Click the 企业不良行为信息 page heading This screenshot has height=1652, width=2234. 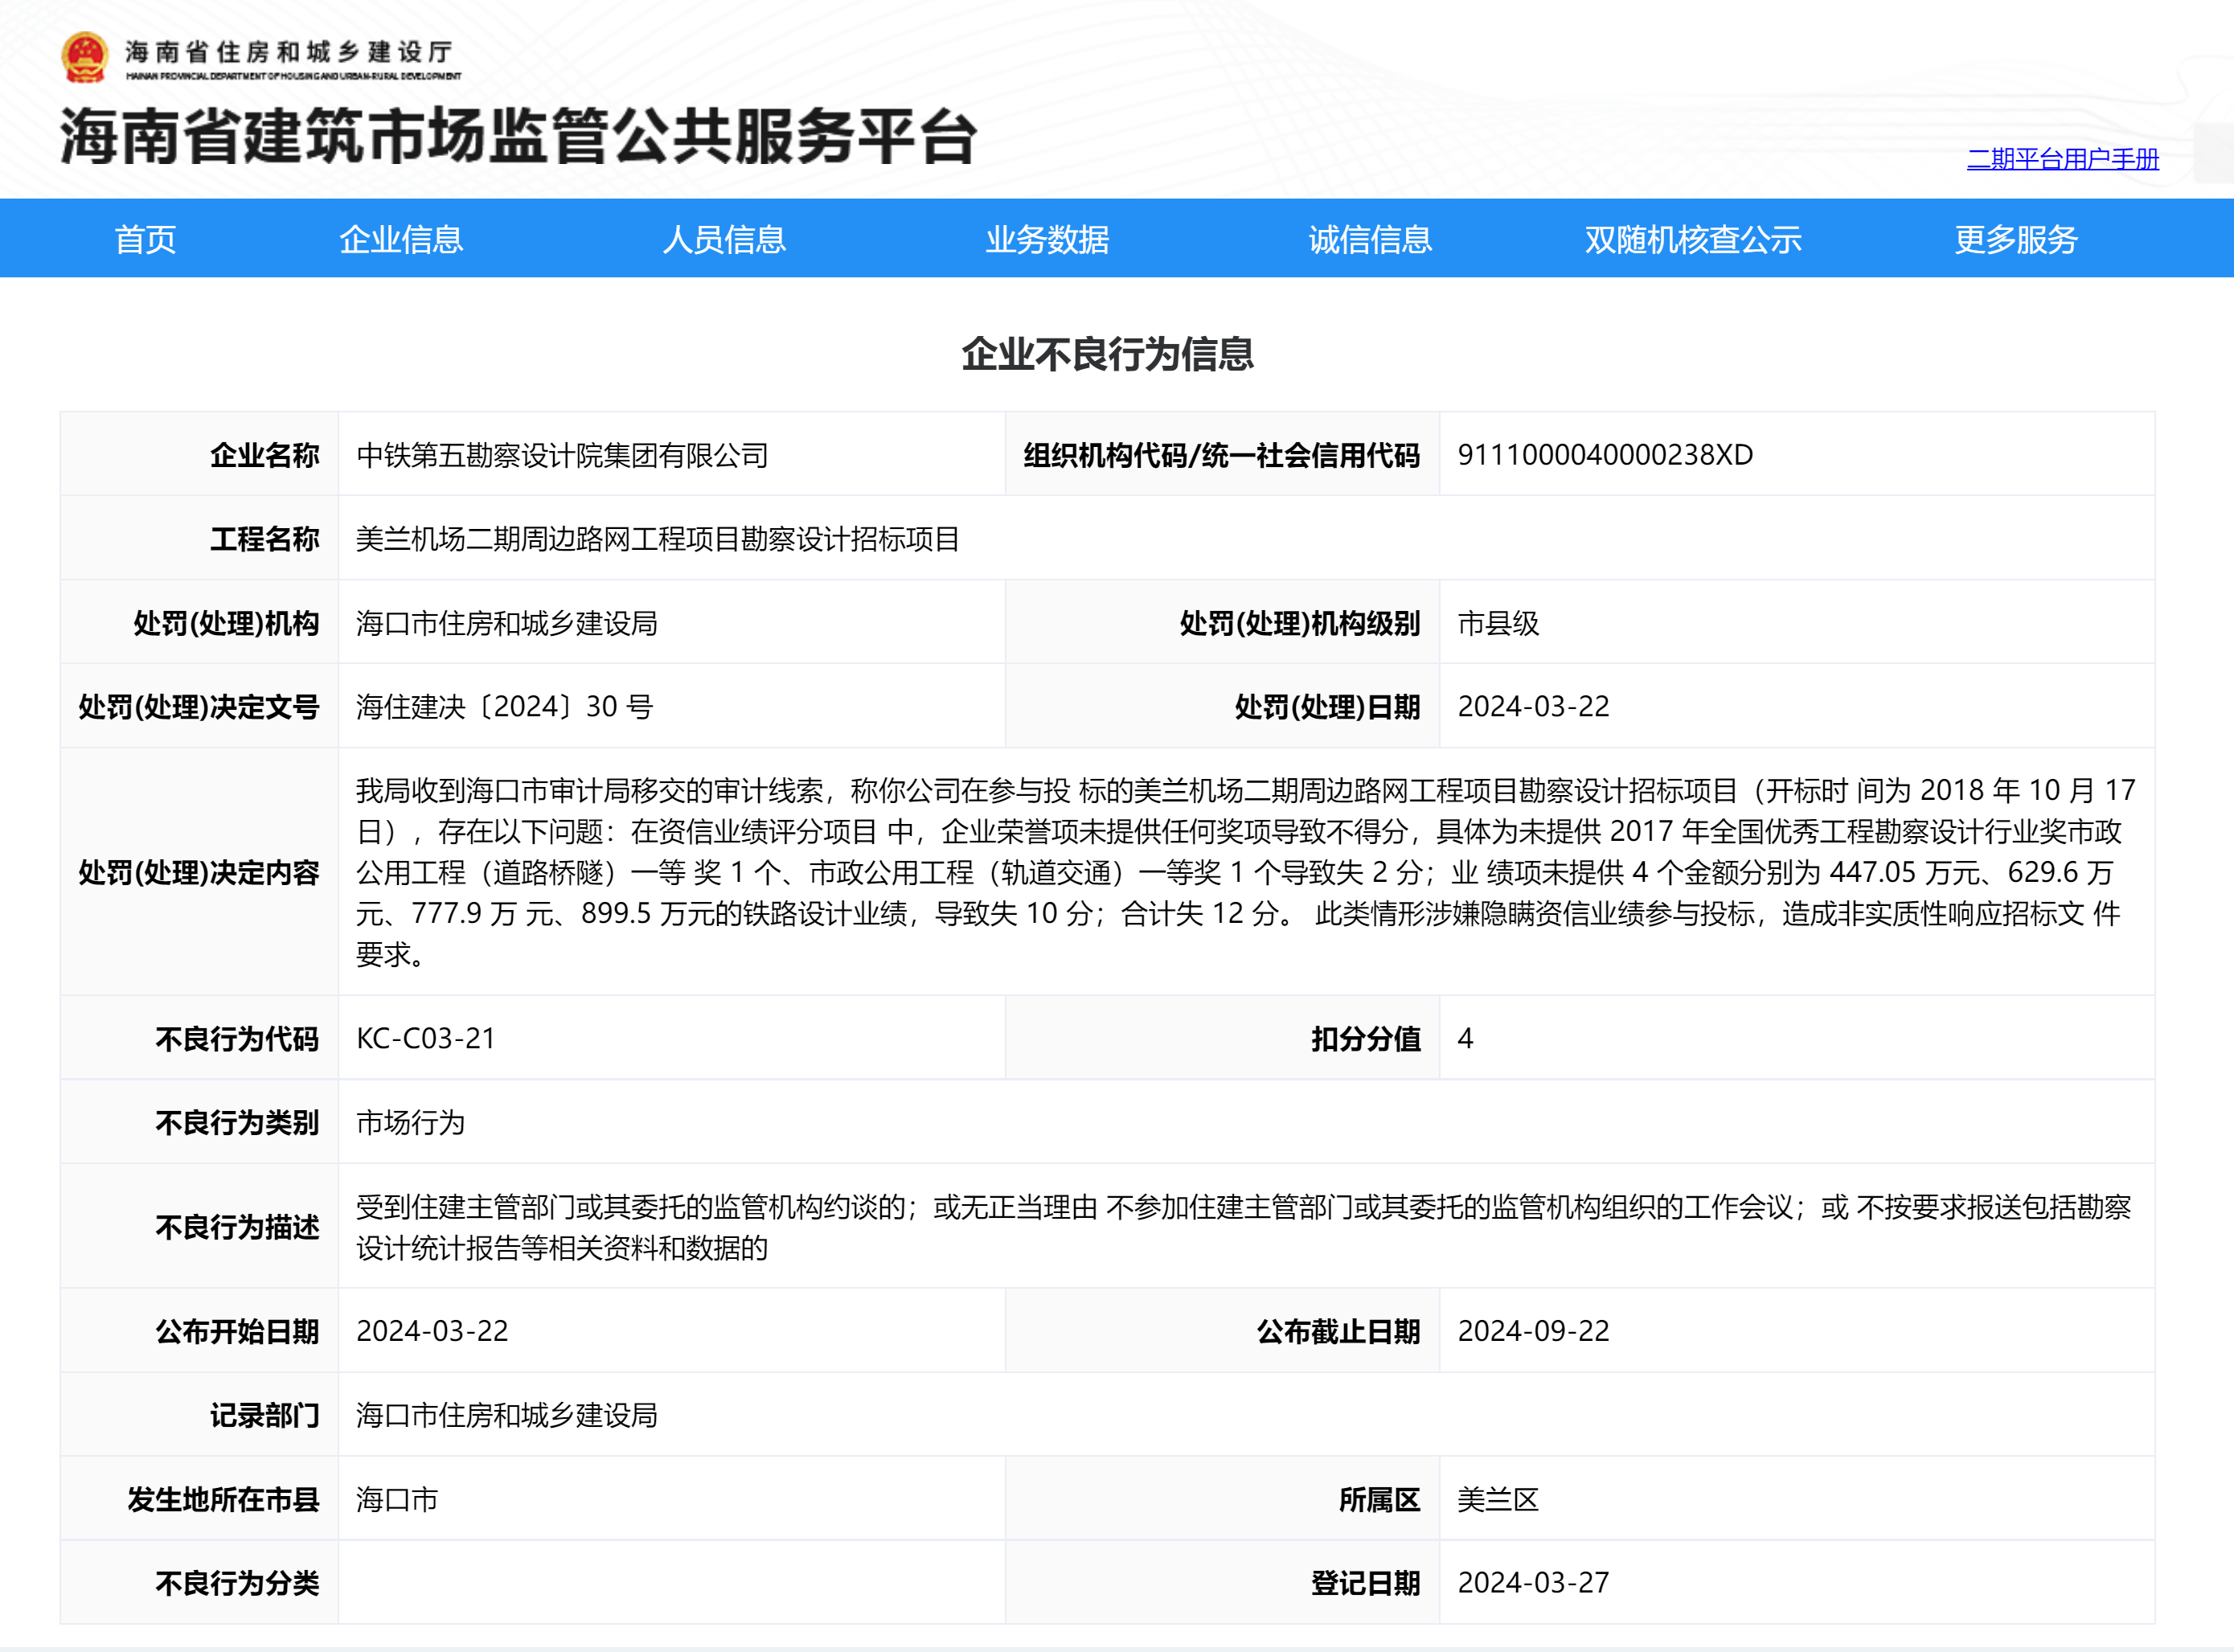(x=1108, y=354)
